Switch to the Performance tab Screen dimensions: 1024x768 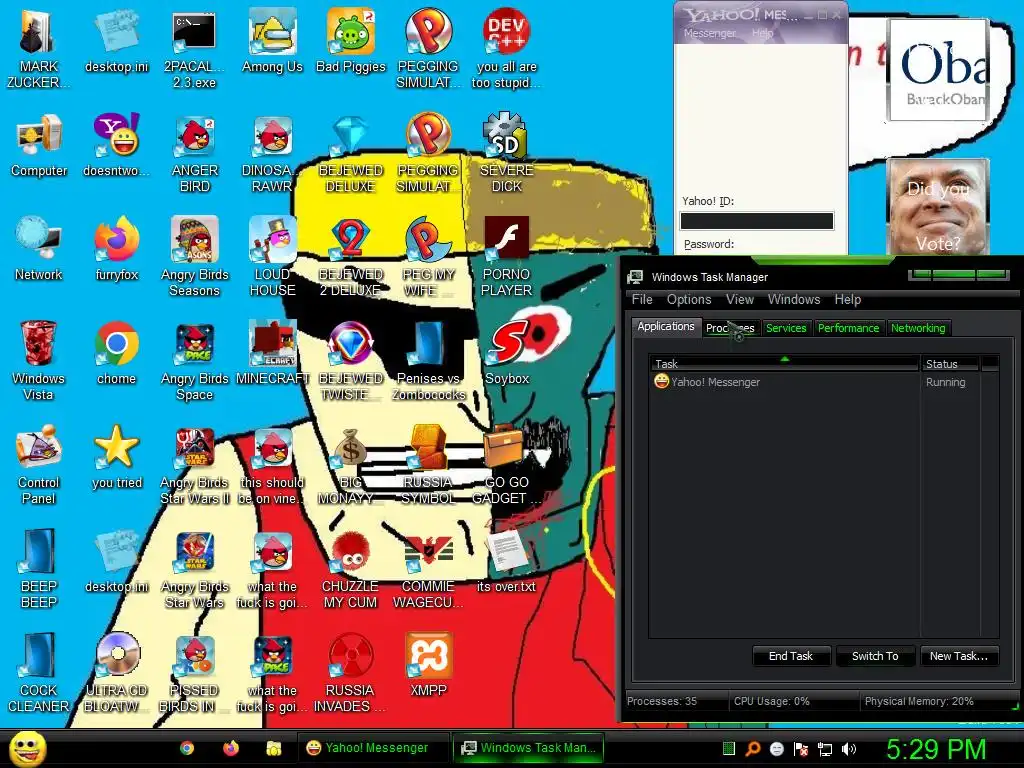click(x=848, y=328)
